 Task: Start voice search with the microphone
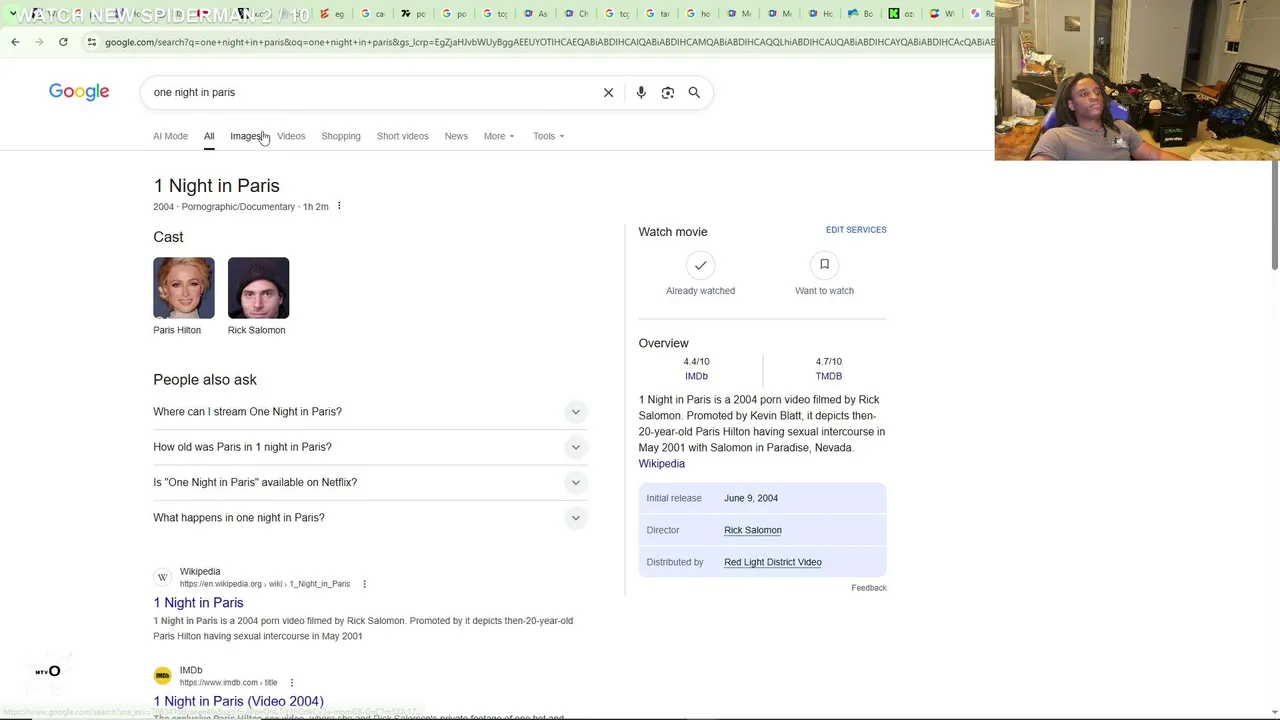pyautogui.click(x=641, y=93)
